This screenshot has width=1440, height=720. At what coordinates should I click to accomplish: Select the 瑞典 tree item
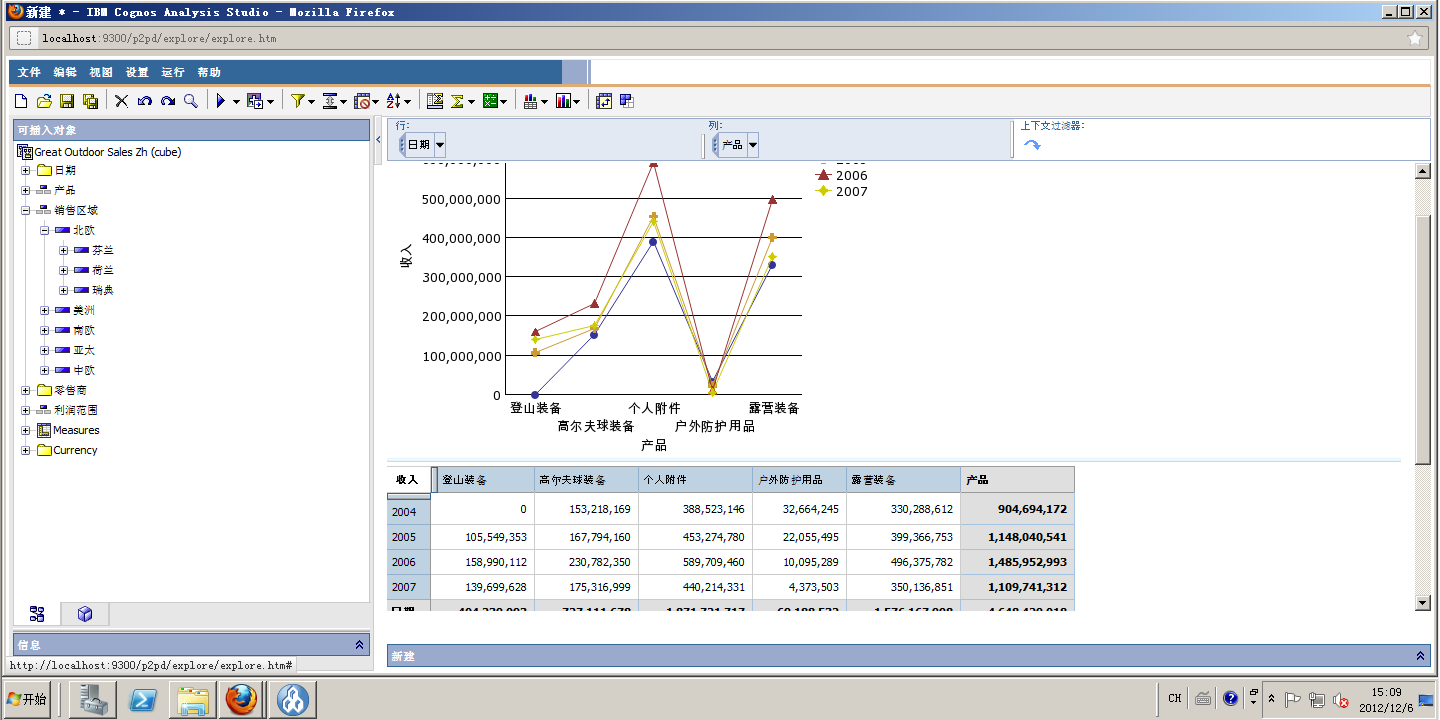coord(103,290)
